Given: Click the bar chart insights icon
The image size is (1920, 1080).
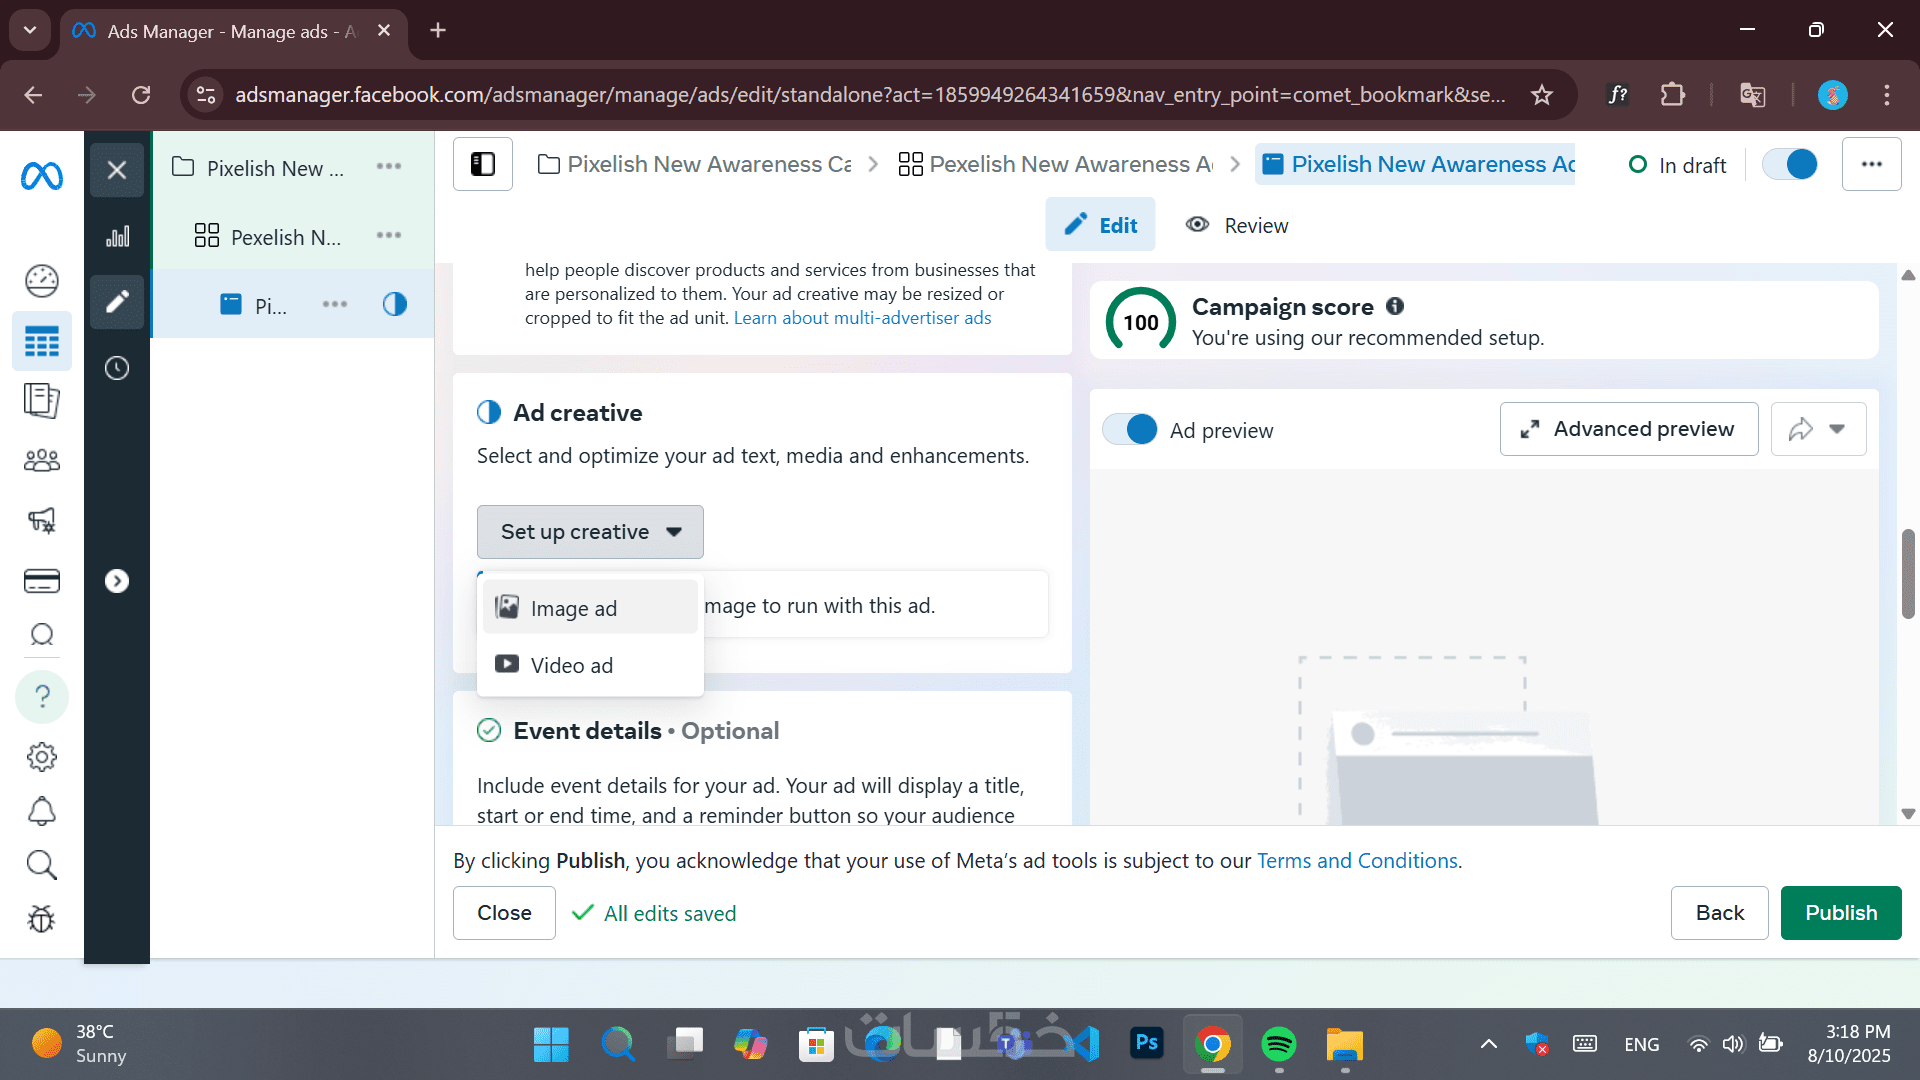Looking at the screenshot, I should (117, 237).
